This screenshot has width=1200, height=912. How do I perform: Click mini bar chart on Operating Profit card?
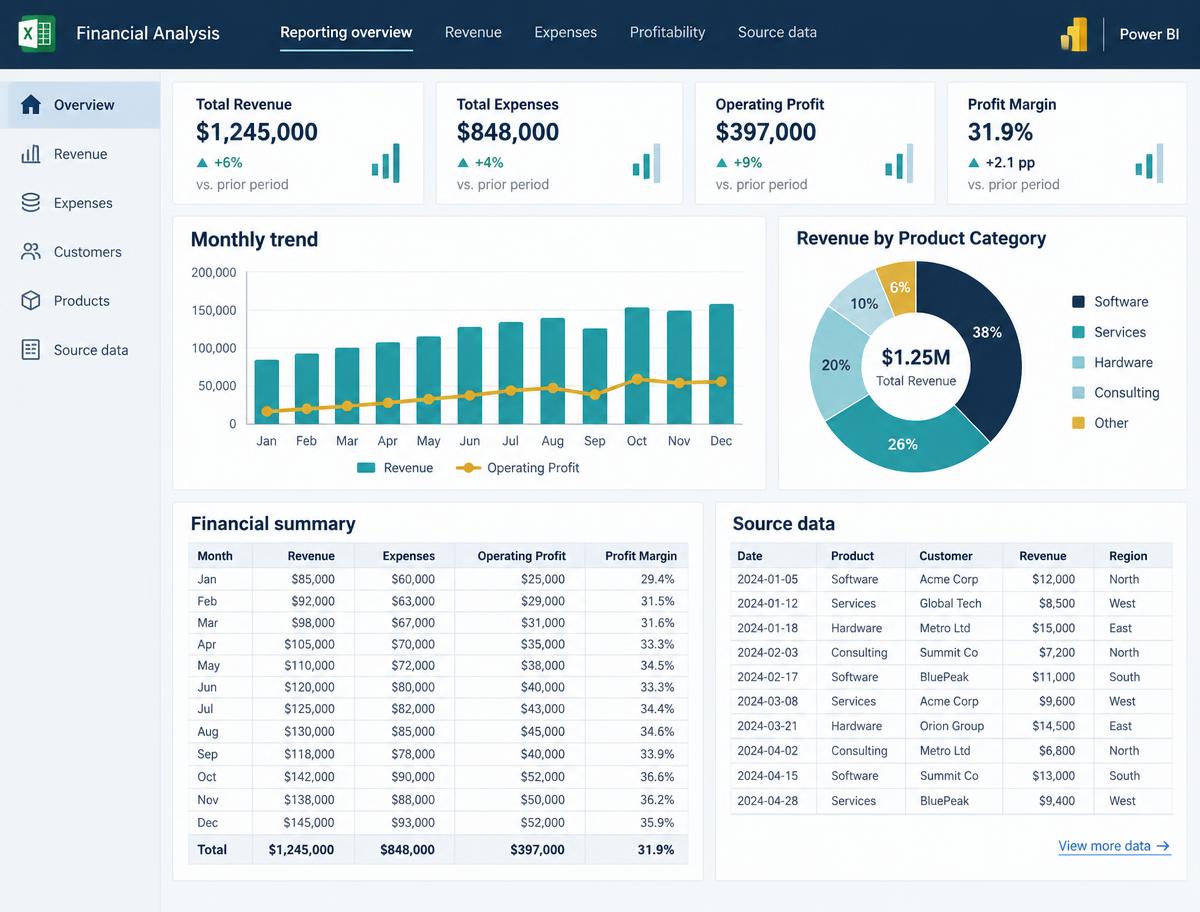899,163
